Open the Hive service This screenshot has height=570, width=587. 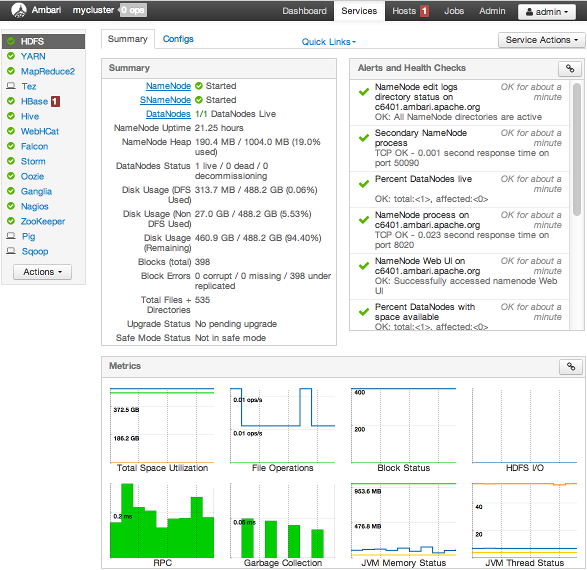tap(30, 116)
